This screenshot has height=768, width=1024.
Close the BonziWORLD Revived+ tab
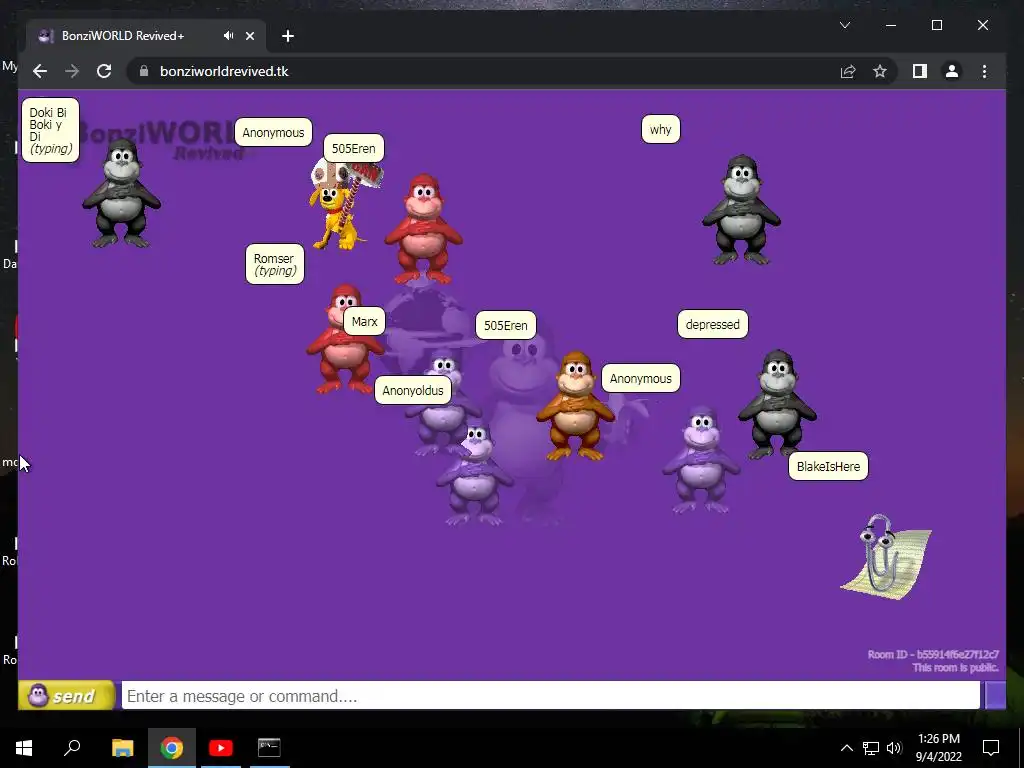[x=249, y=36]
